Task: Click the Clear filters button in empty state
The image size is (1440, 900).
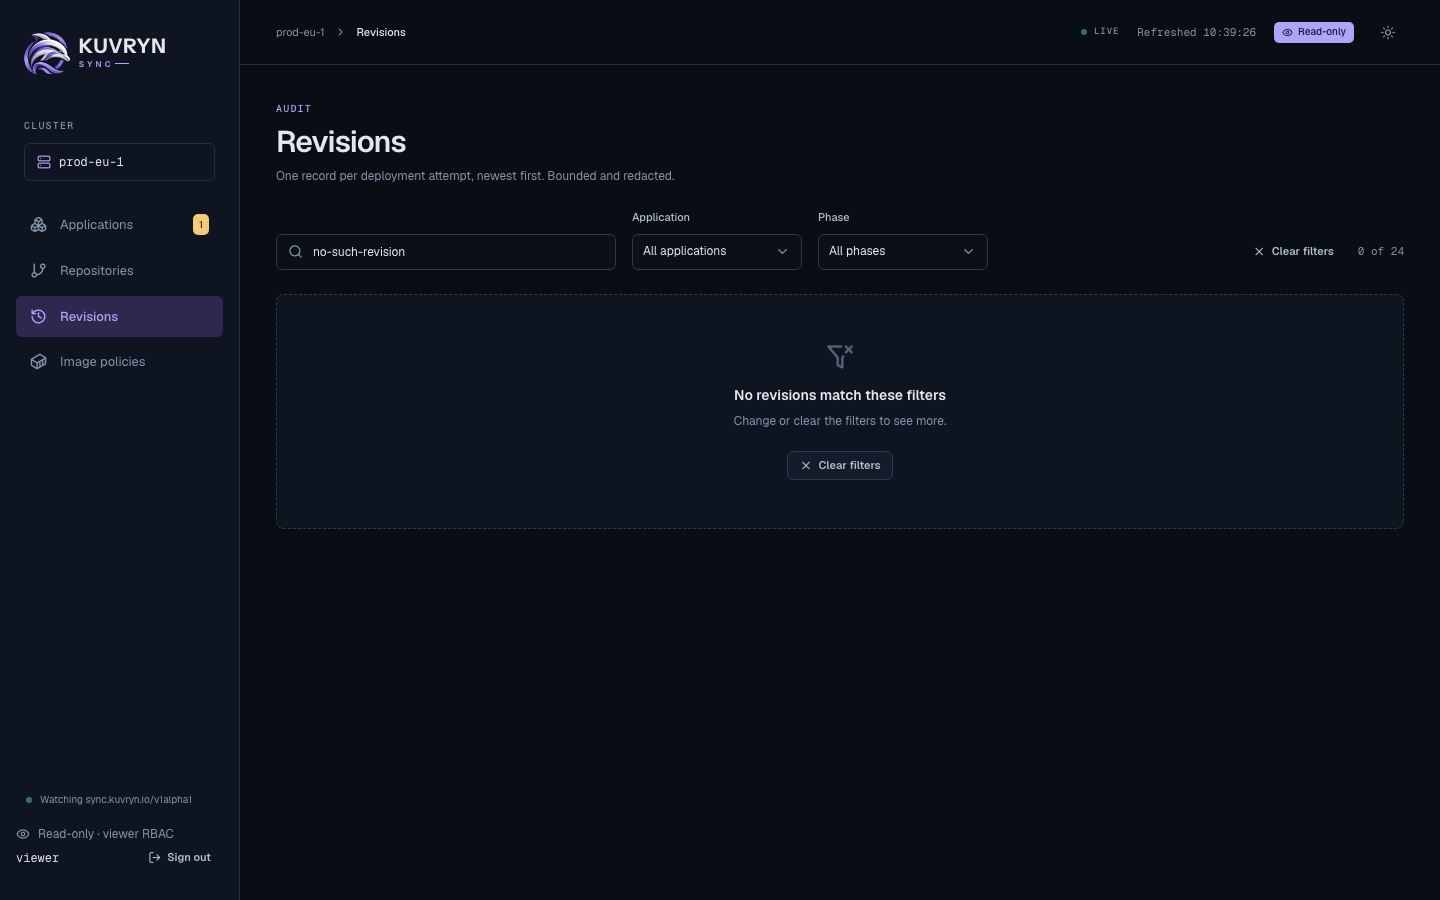Action: click(840, 466)
